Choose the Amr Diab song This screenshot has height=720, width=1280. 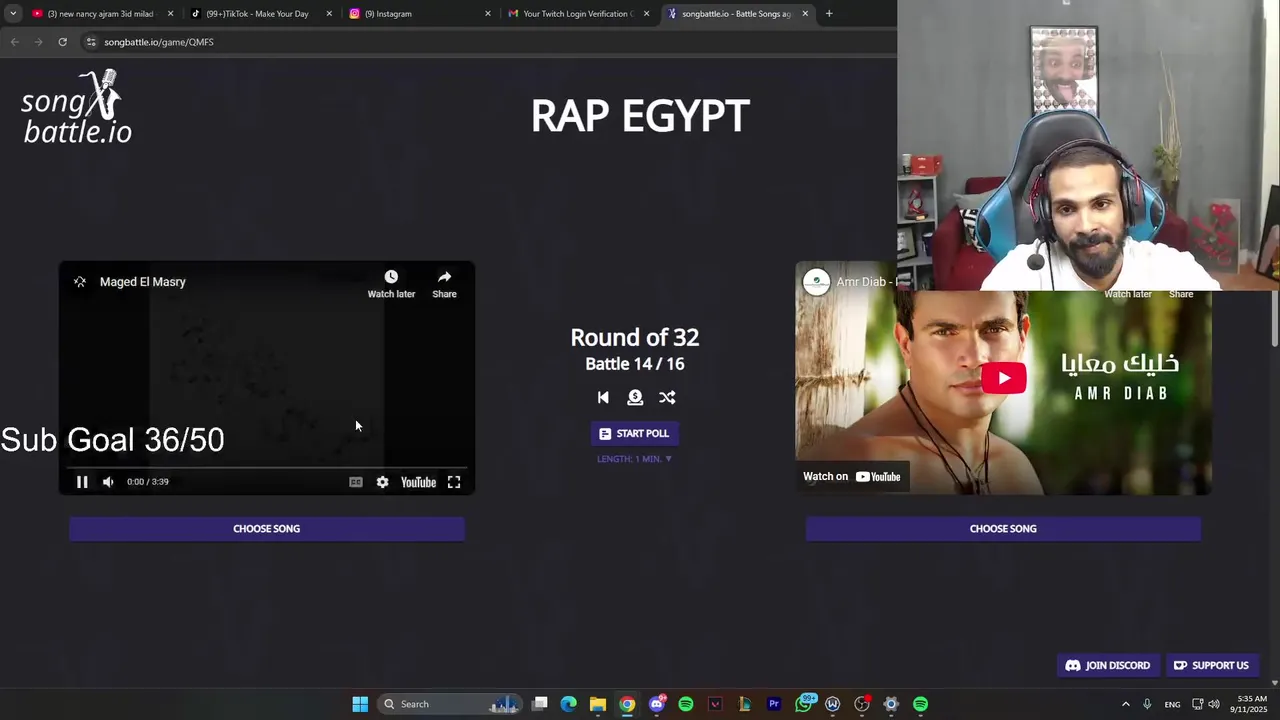tap(1003, 529)
